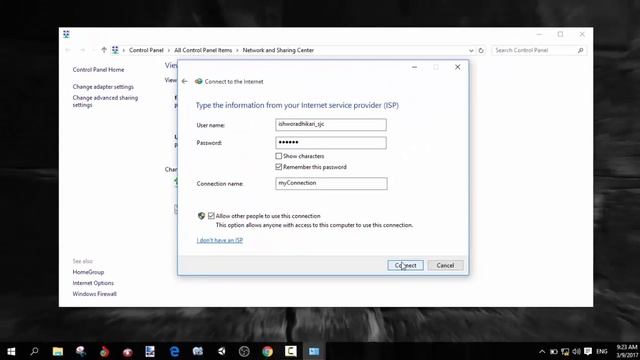Image resolution: width=640 pixels, height=360 pixels.
Task: Open File Explorer from the taskbar
Action: pos(58,351)
